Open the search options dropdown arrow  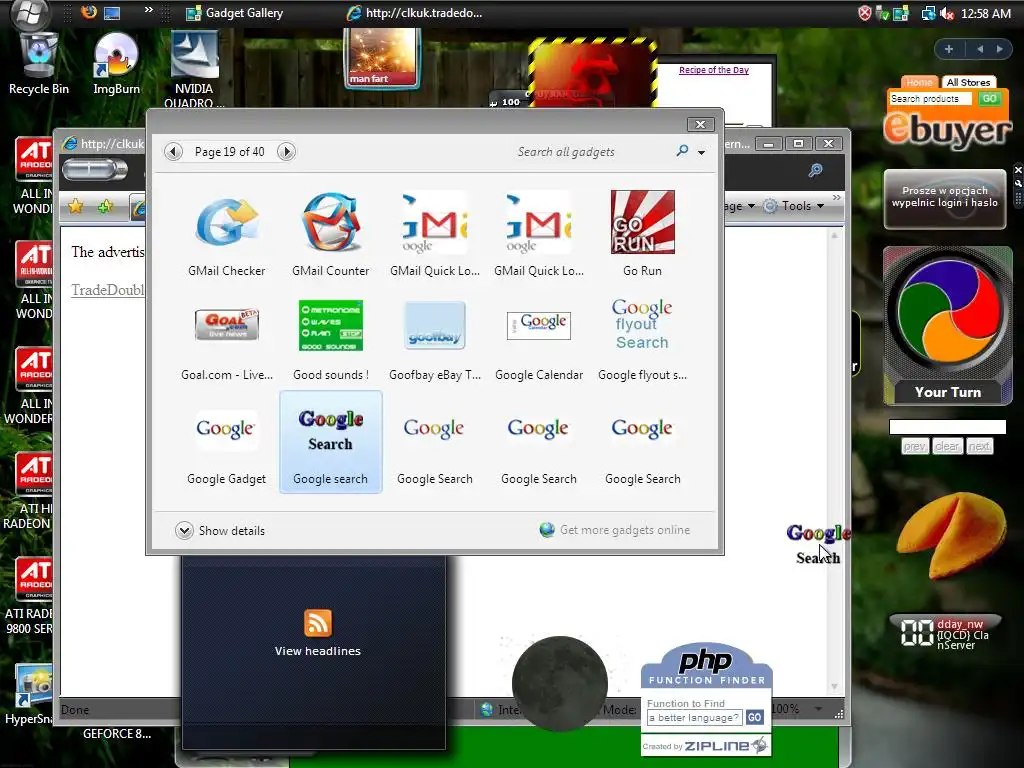coord(701,152)
